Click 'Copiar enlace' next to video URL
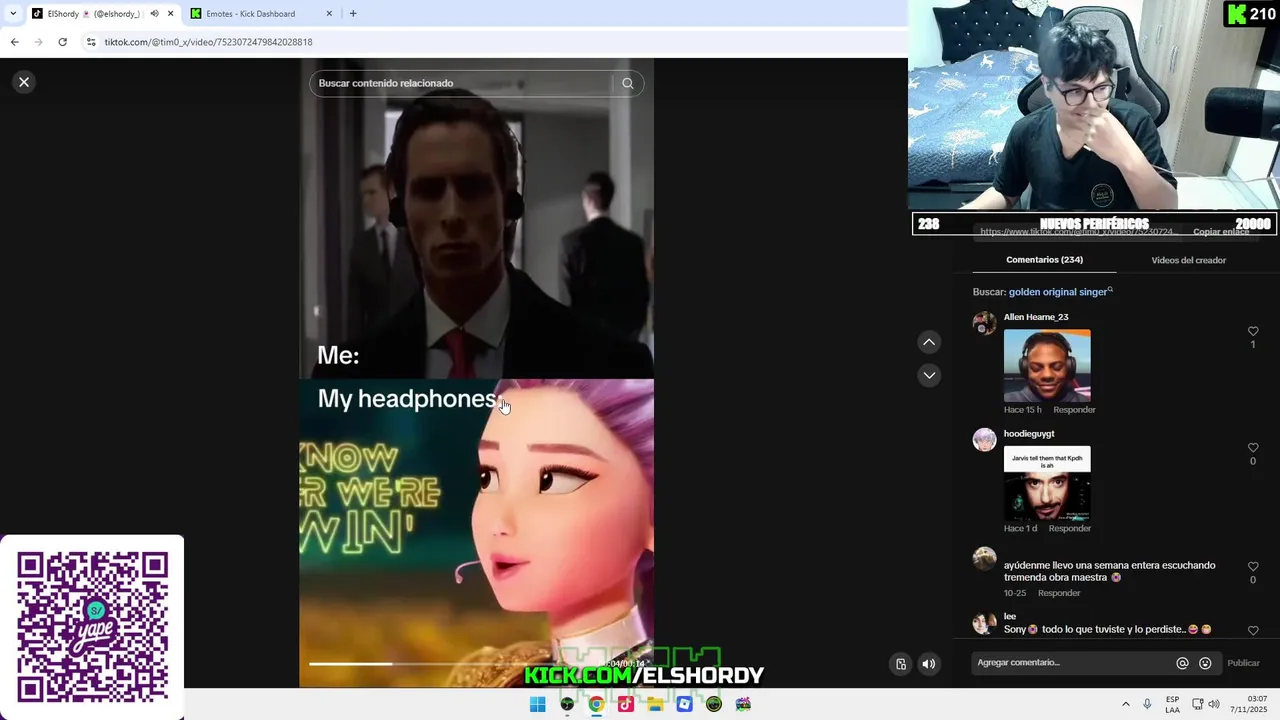 (x=1221, y=232)
